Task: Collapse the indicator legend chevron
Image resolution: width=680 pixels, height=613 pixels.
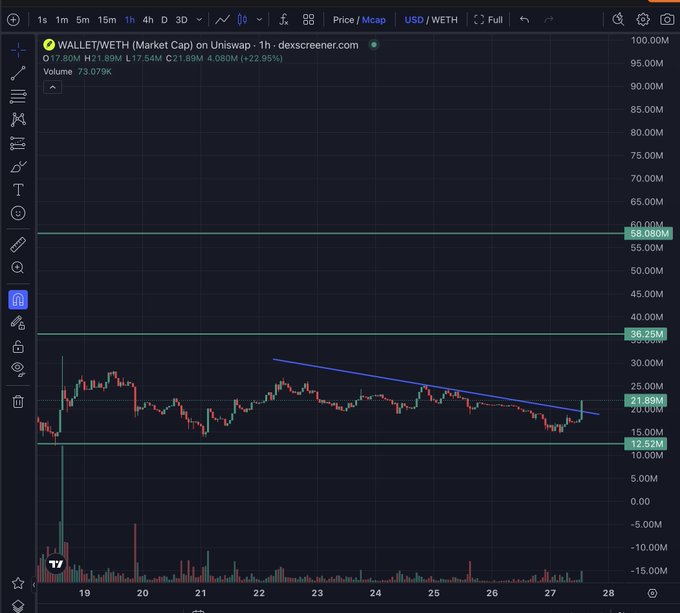Action: point(52,88)
